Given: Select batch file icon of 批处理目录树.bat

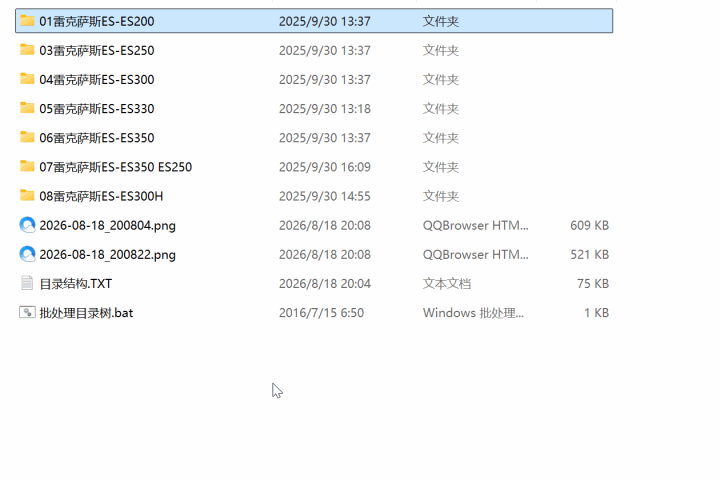Looking at the screenshot, I should (27, 313).
